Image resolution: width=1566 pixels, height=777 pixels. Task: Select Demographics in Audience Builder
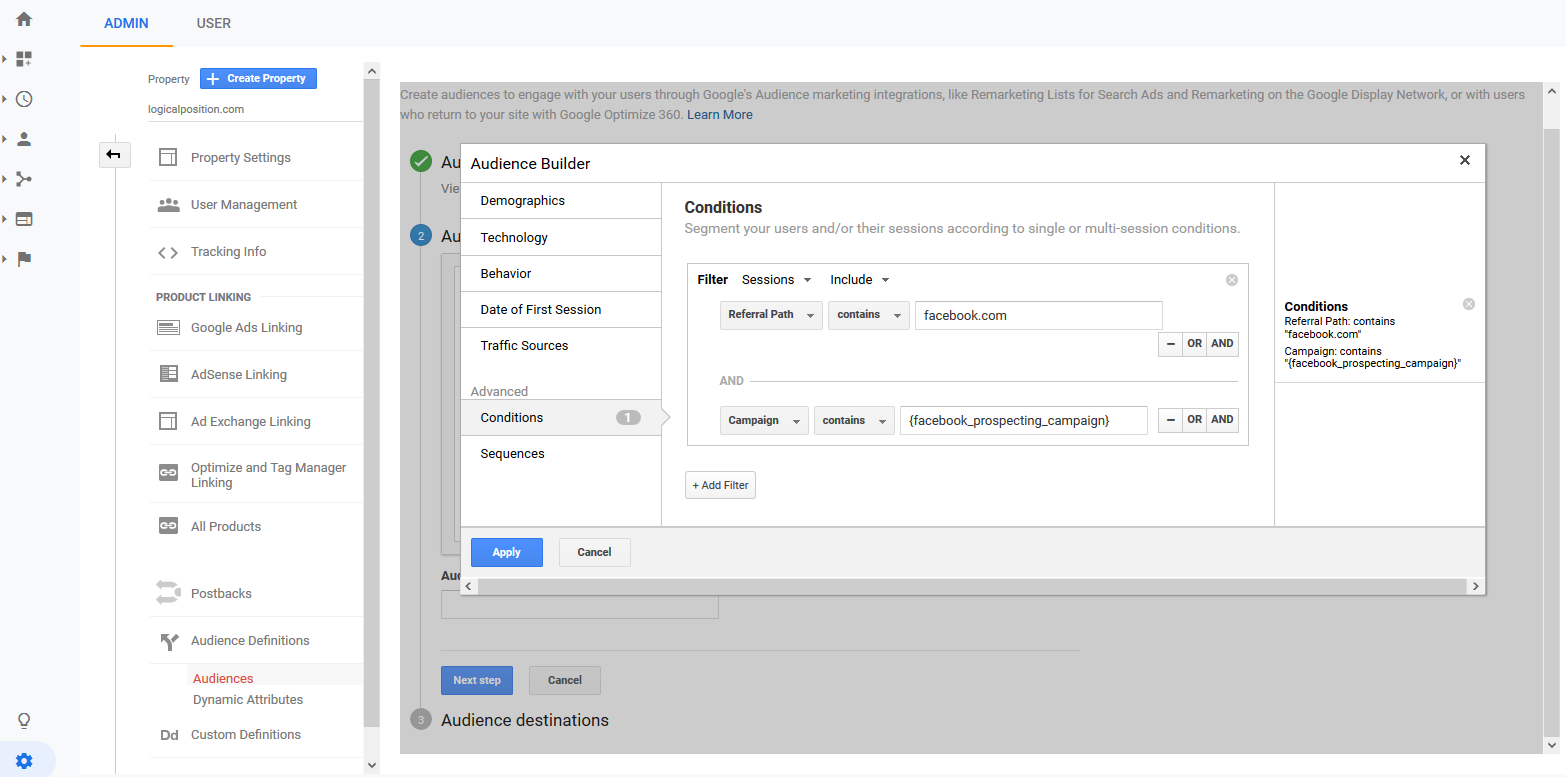(x=561, y=201)
